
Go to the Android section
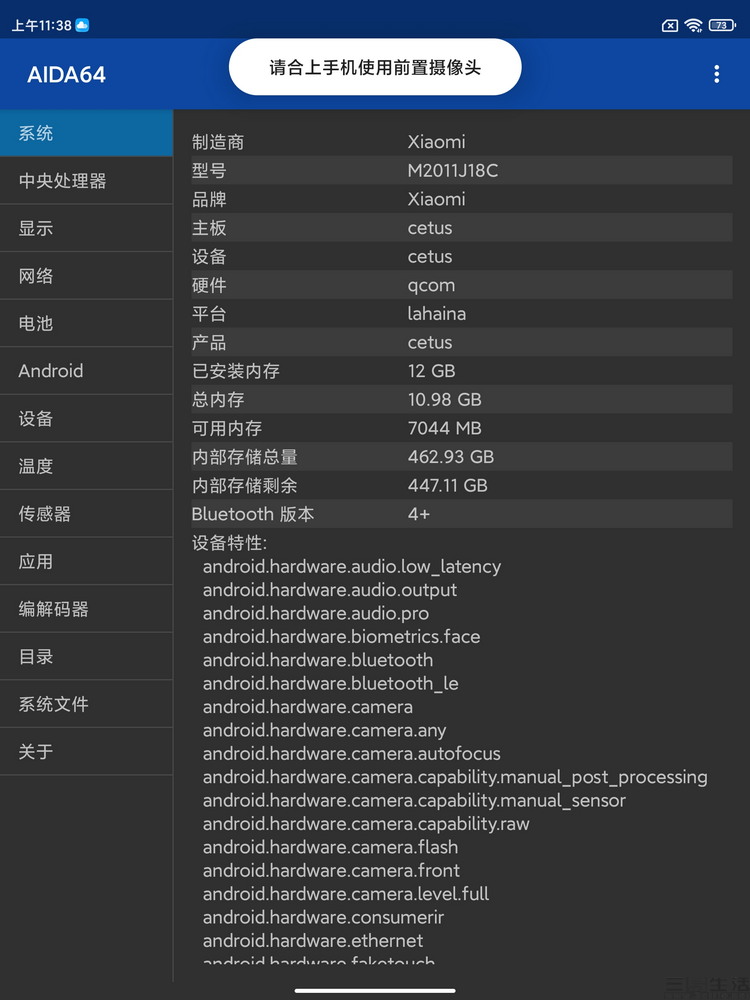tap(86, 371)
